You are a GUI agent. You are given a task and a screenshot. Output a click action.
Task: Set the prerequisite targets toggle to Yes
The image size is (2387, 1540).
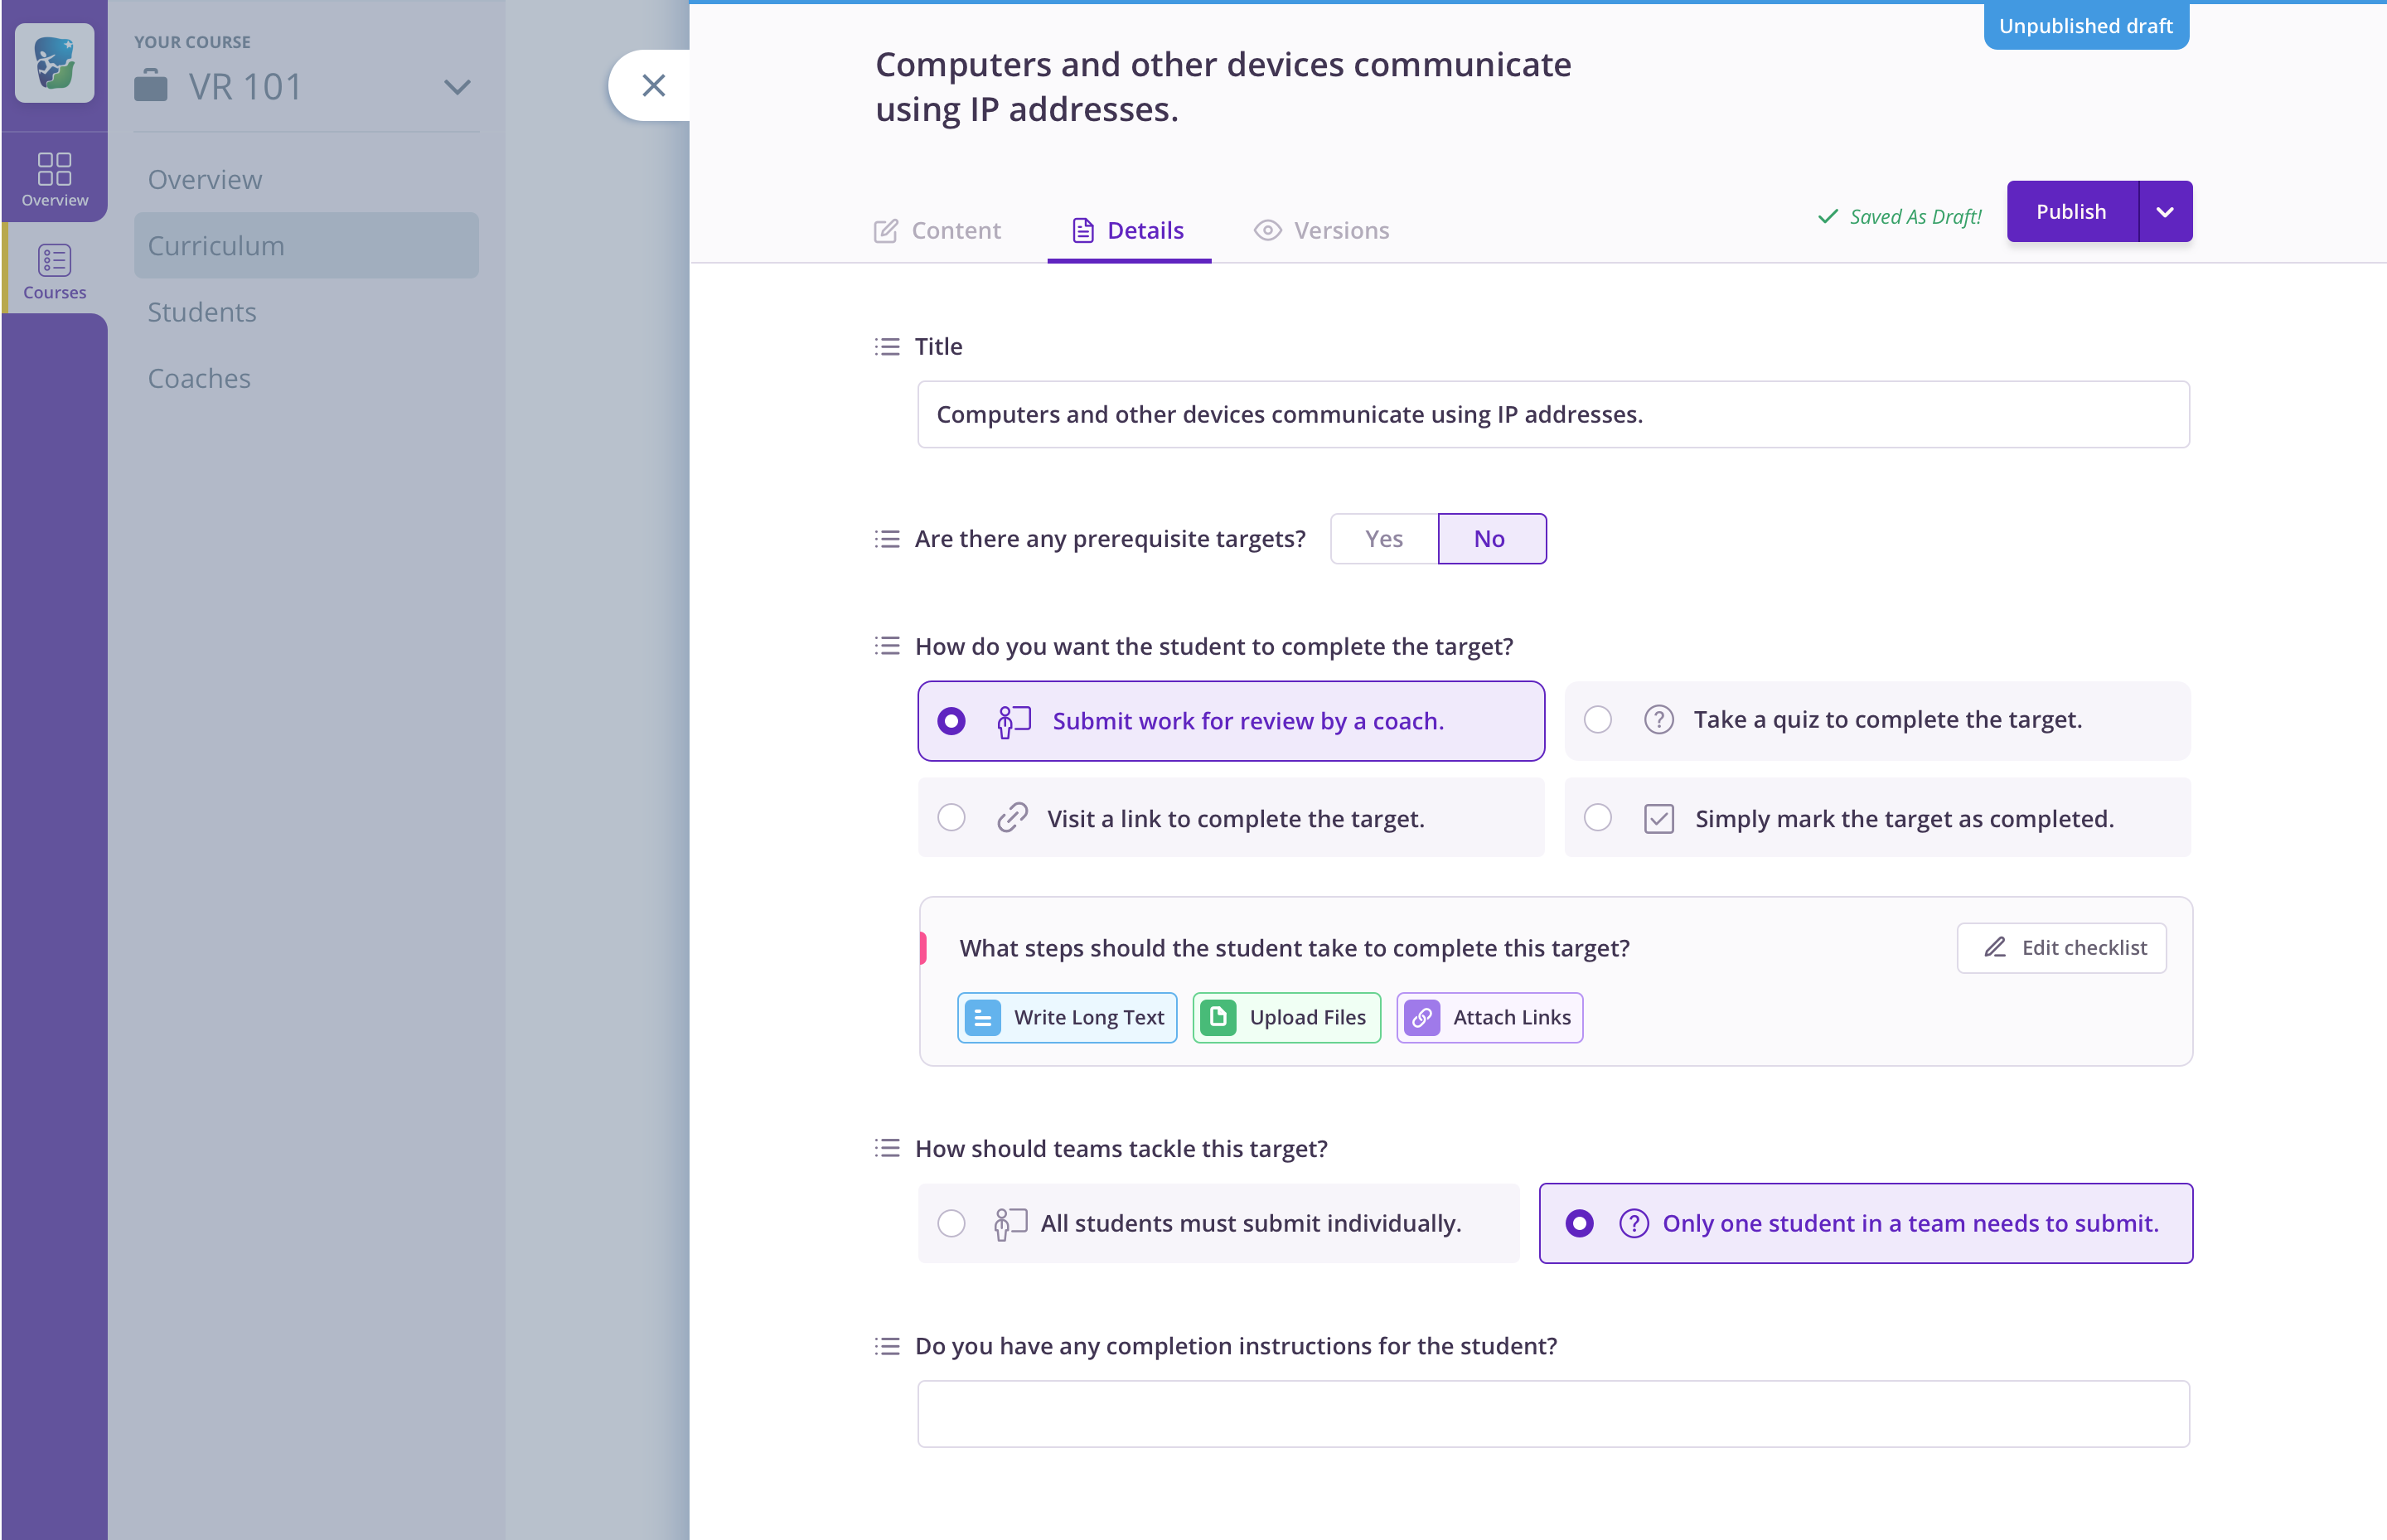pos(1383,539)
